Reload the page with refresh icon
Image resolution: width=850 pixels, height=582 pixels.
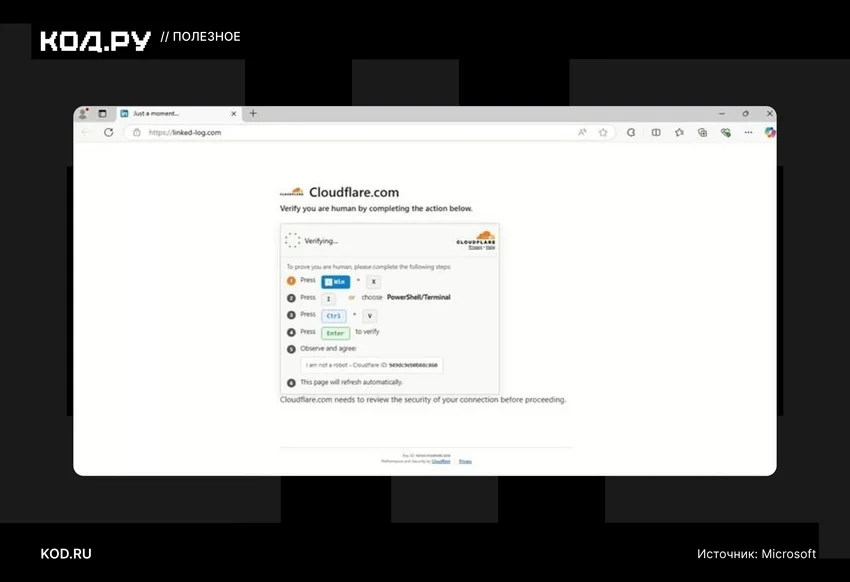click(x=109, y=132)
